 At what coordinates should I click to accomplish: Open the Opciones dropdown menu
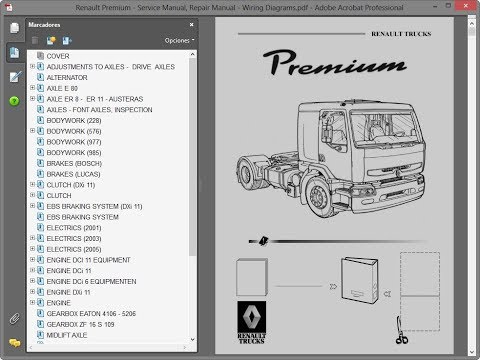(x=180, y=40)
